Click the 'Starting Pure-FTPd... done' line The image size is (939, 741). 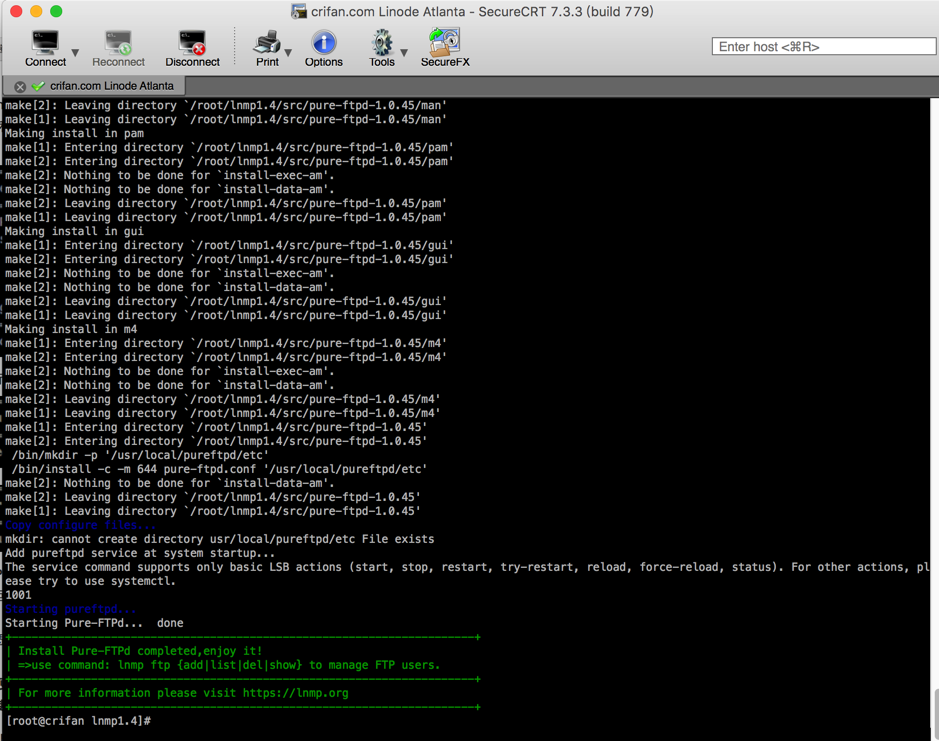[94, 623]
